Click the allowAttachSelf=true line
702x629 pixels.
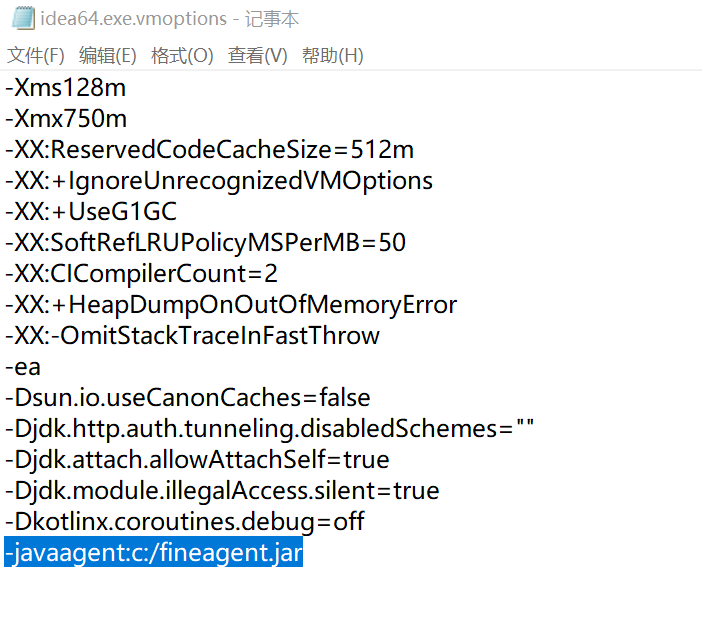[x=197, y=460]
